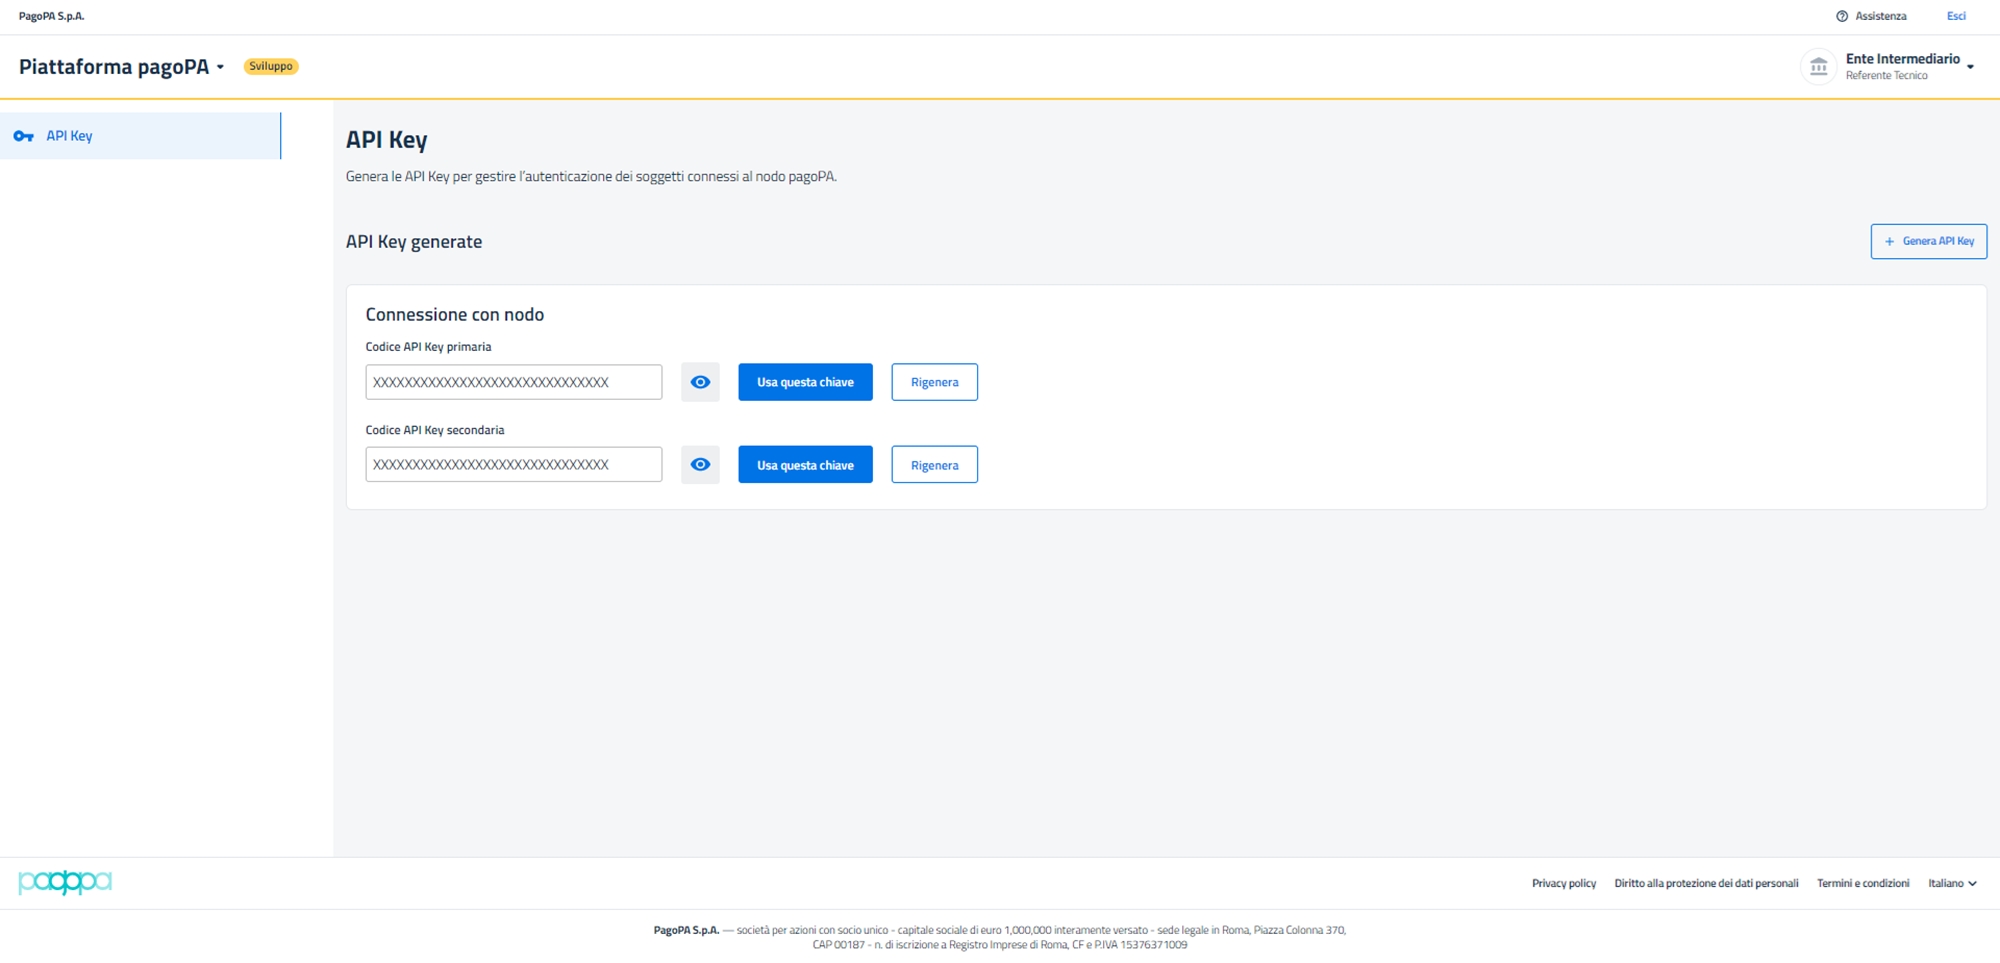Click the key icon in the sidebar
The image size is (2000, 963).
tap(23, 136)
